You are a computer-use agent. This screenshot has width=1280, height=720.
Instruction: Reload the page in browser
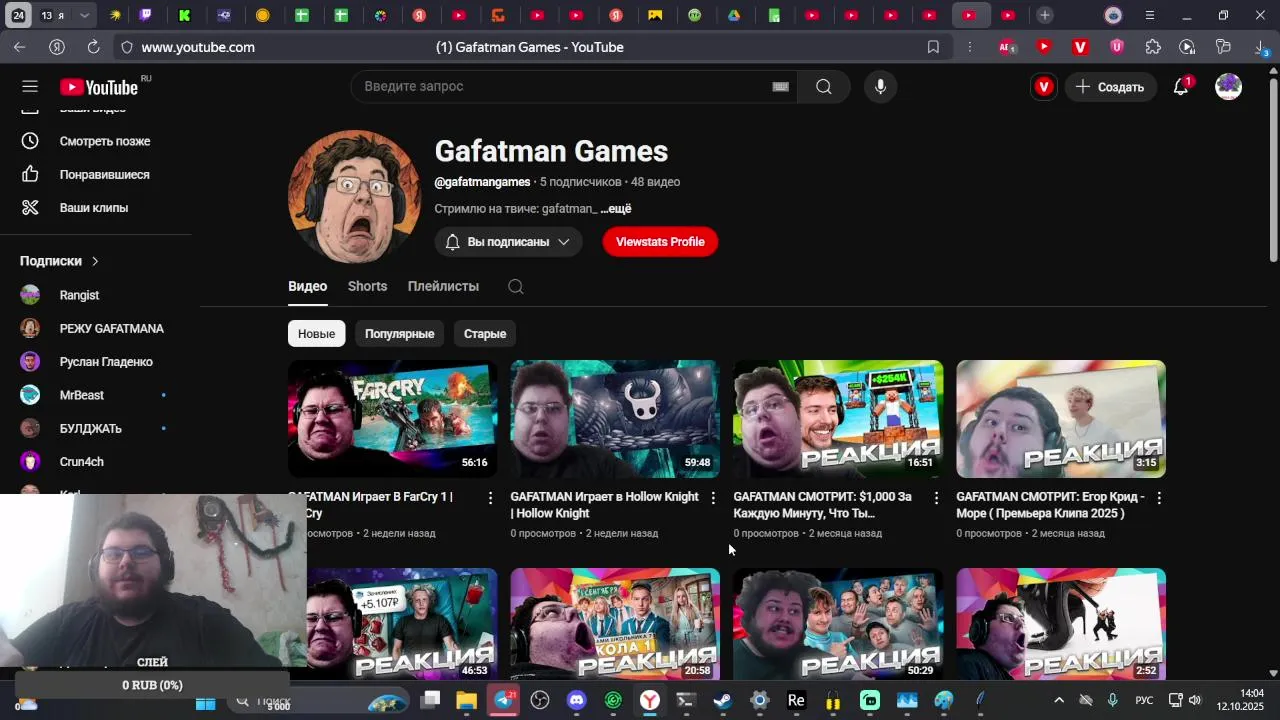click(x=93, y=47)
